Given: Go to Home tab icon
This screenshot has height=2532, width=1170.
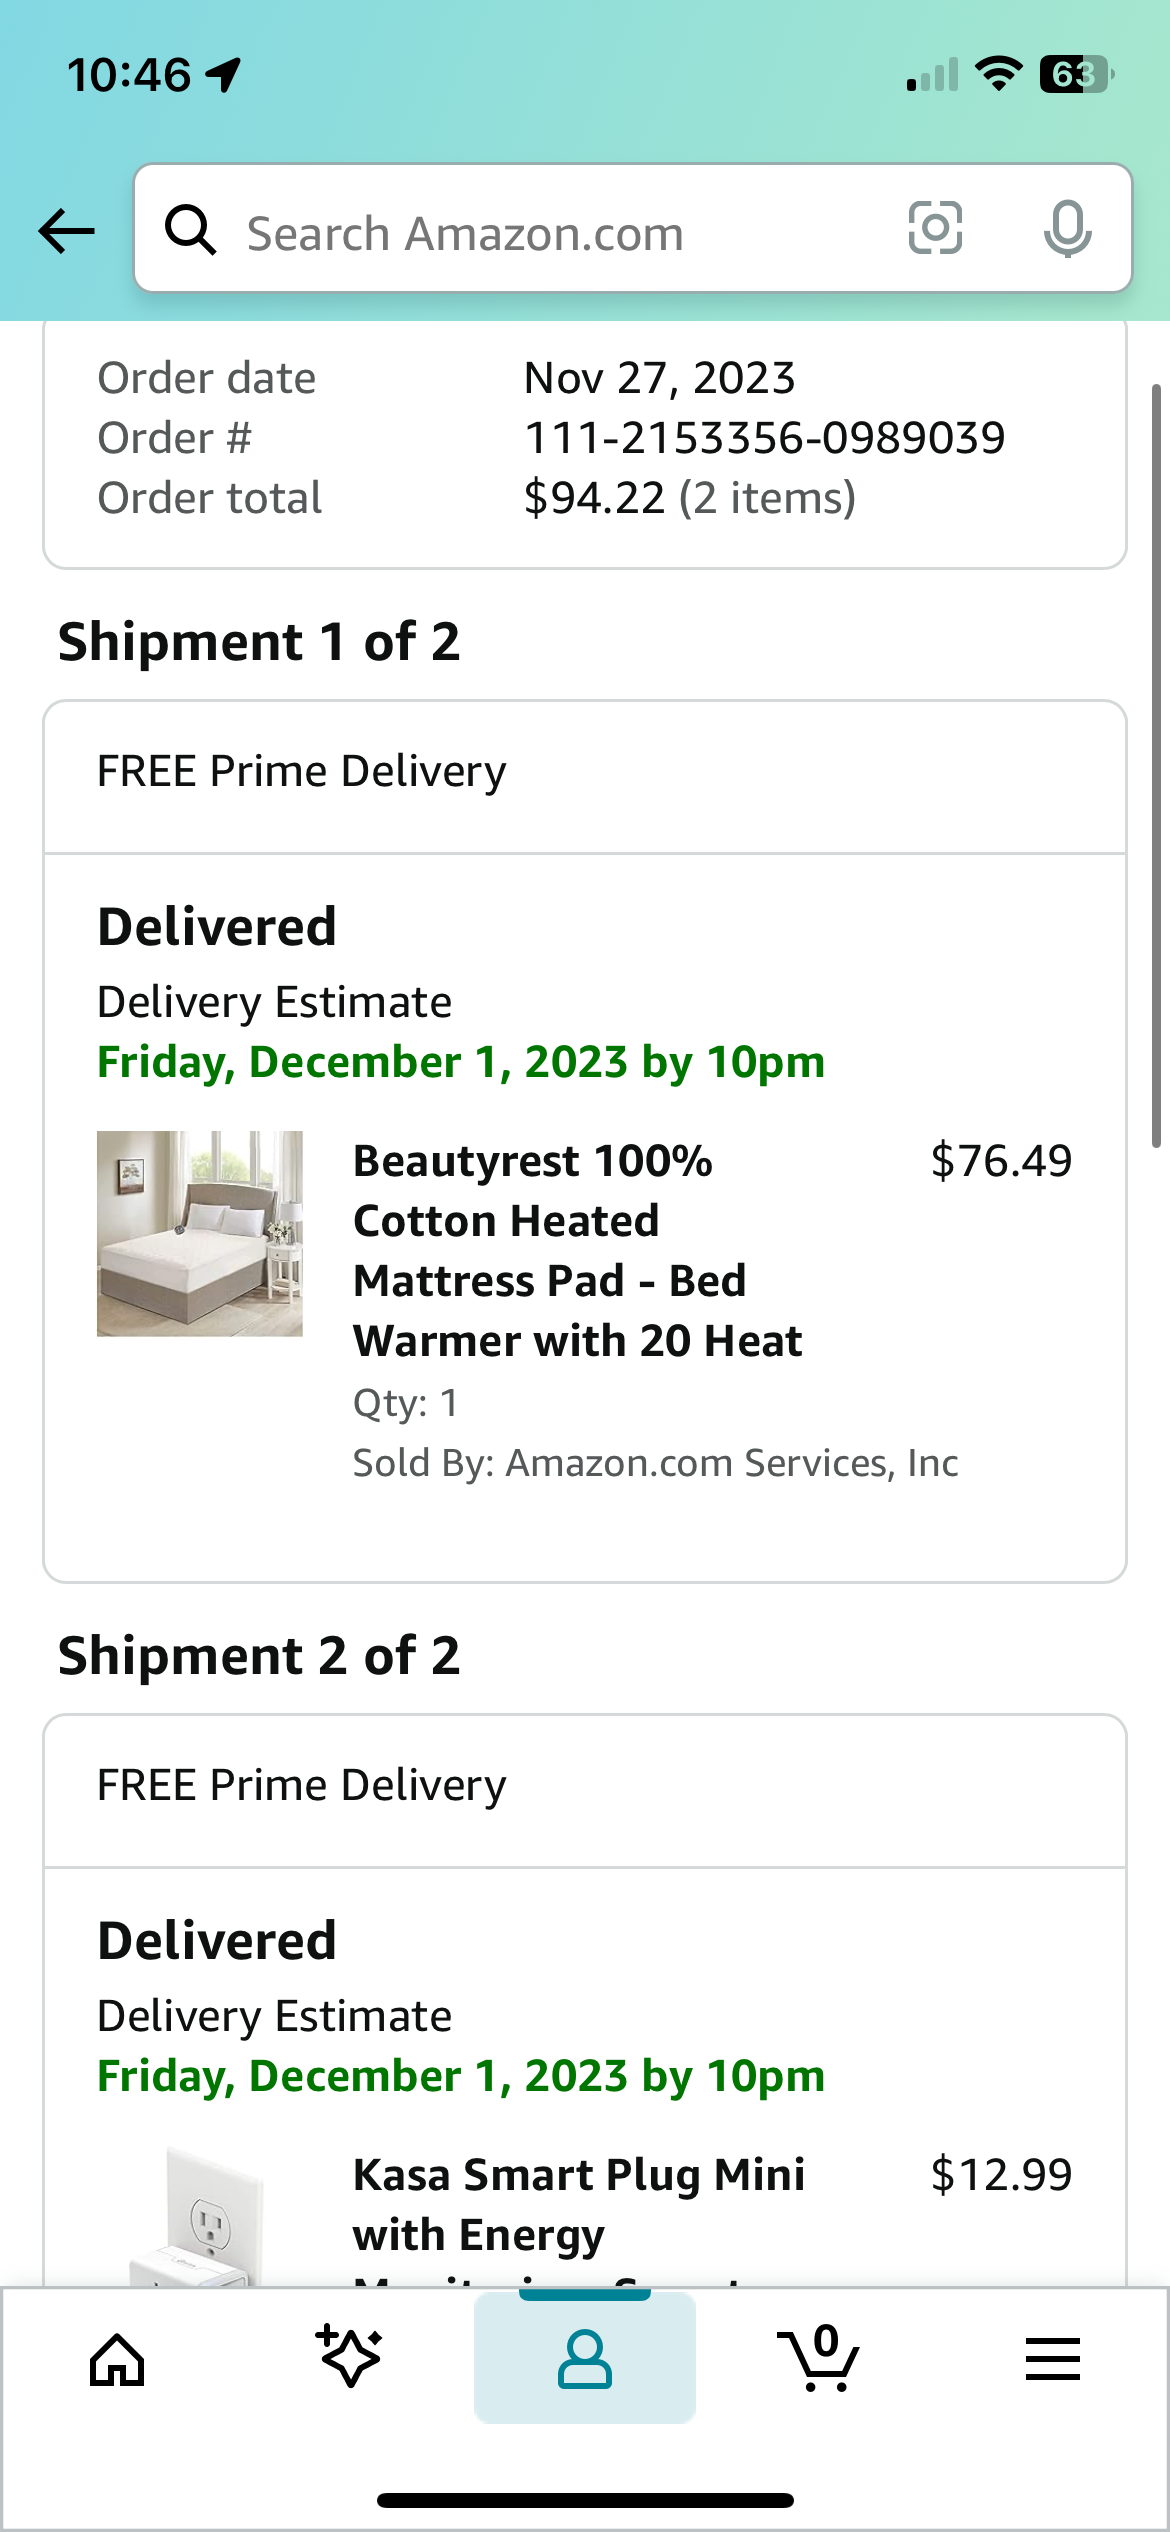Looking at the screenshot, I should coord(117,2360).
